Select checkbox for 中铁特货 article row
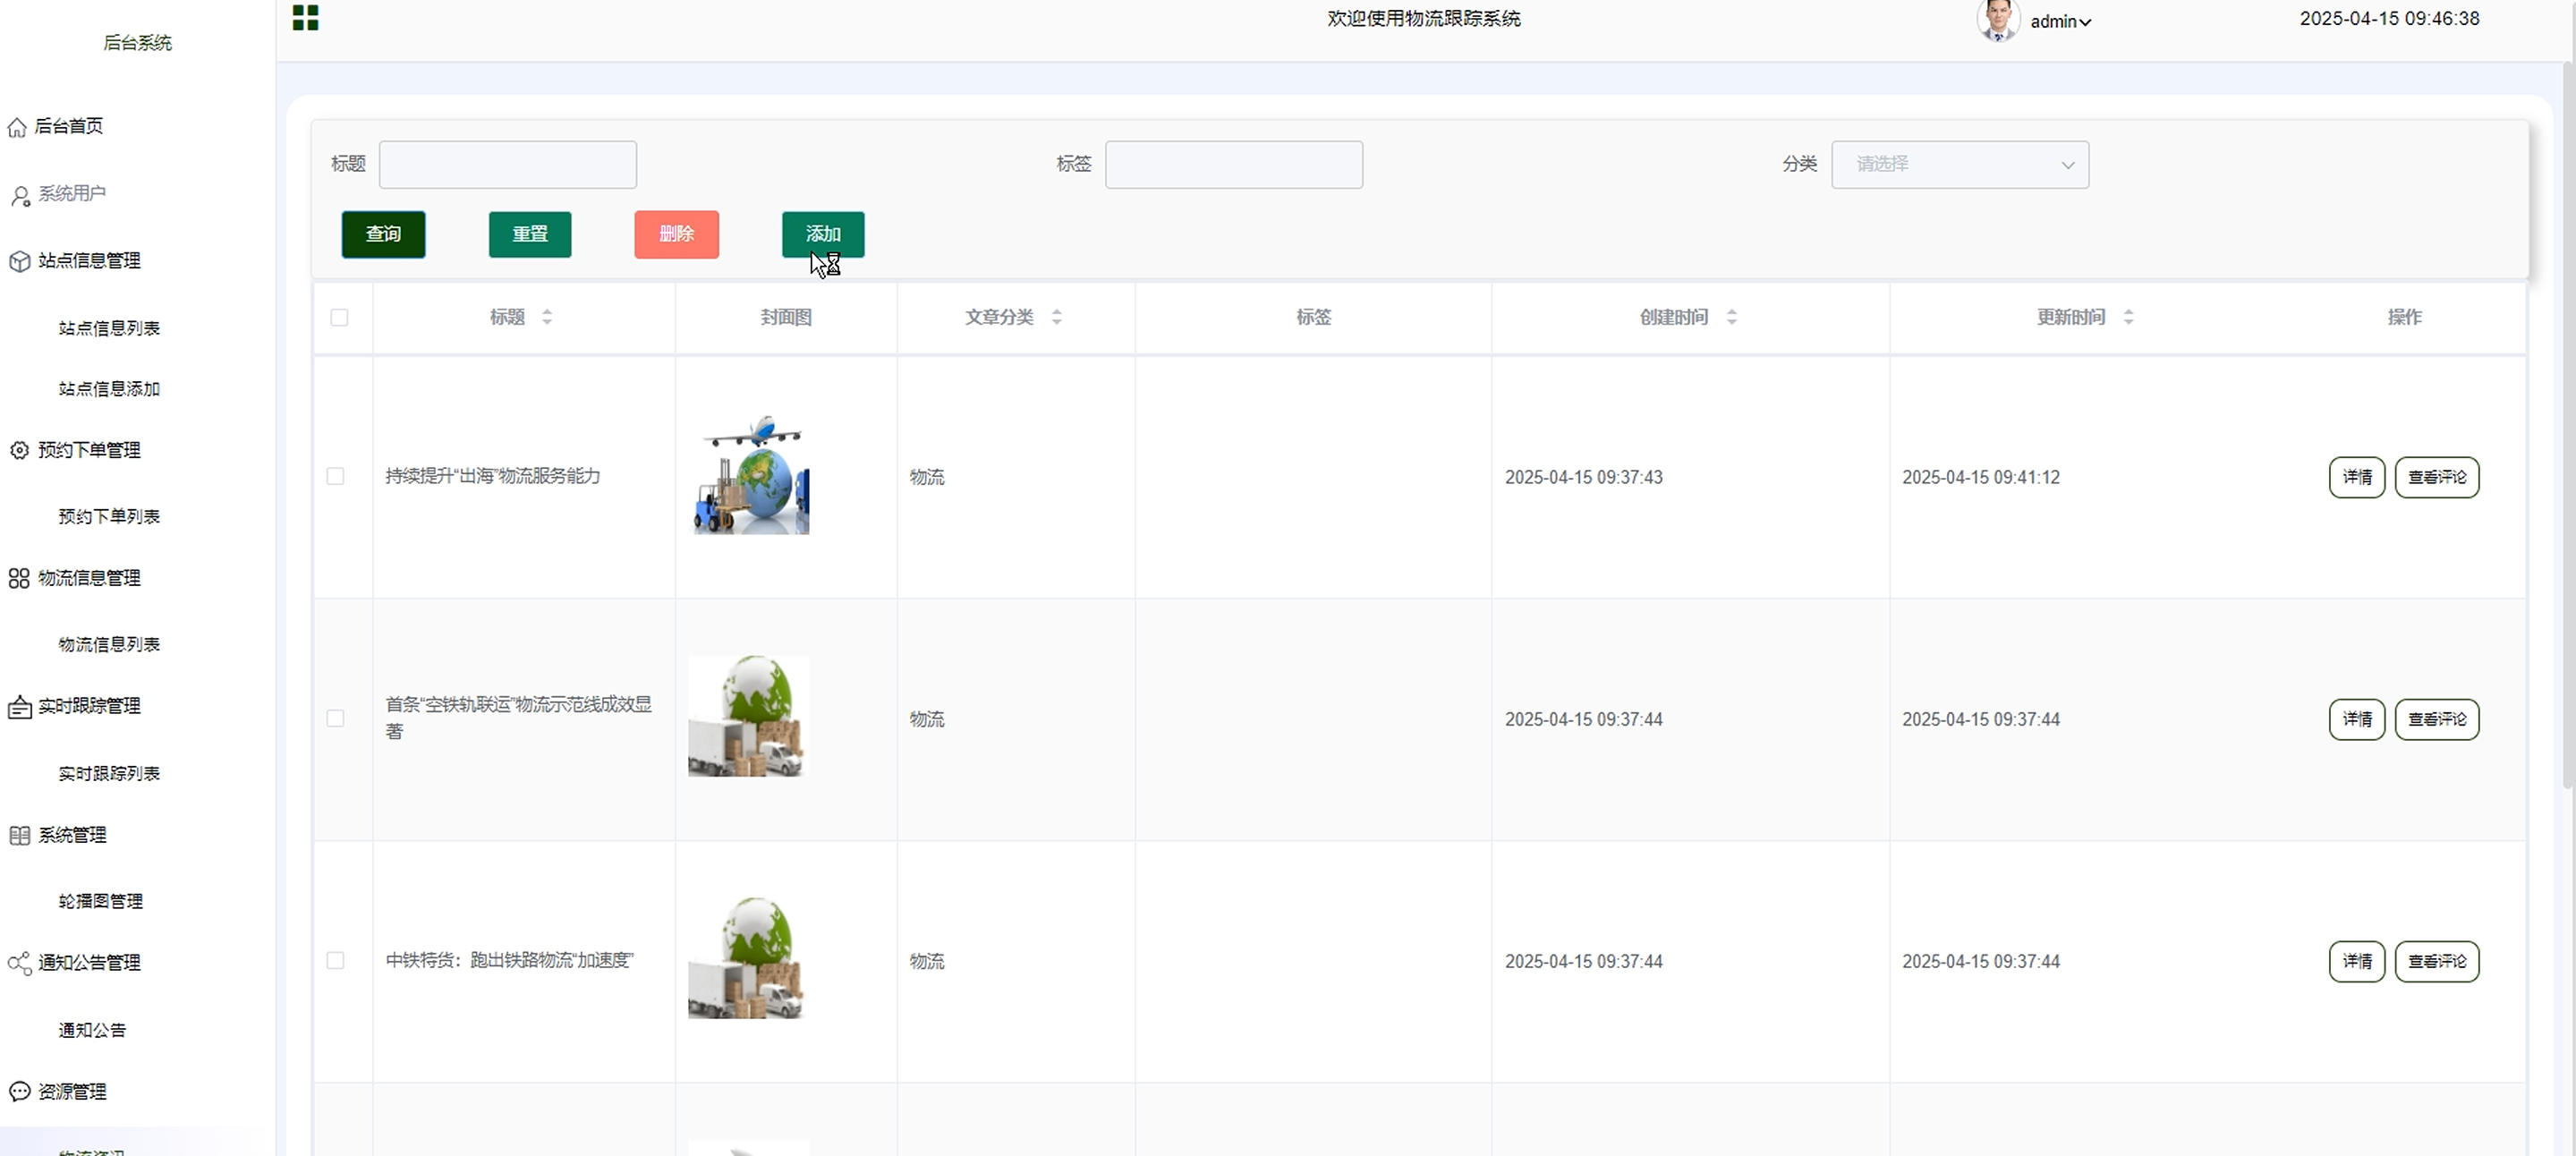 (x=336, y=961)
